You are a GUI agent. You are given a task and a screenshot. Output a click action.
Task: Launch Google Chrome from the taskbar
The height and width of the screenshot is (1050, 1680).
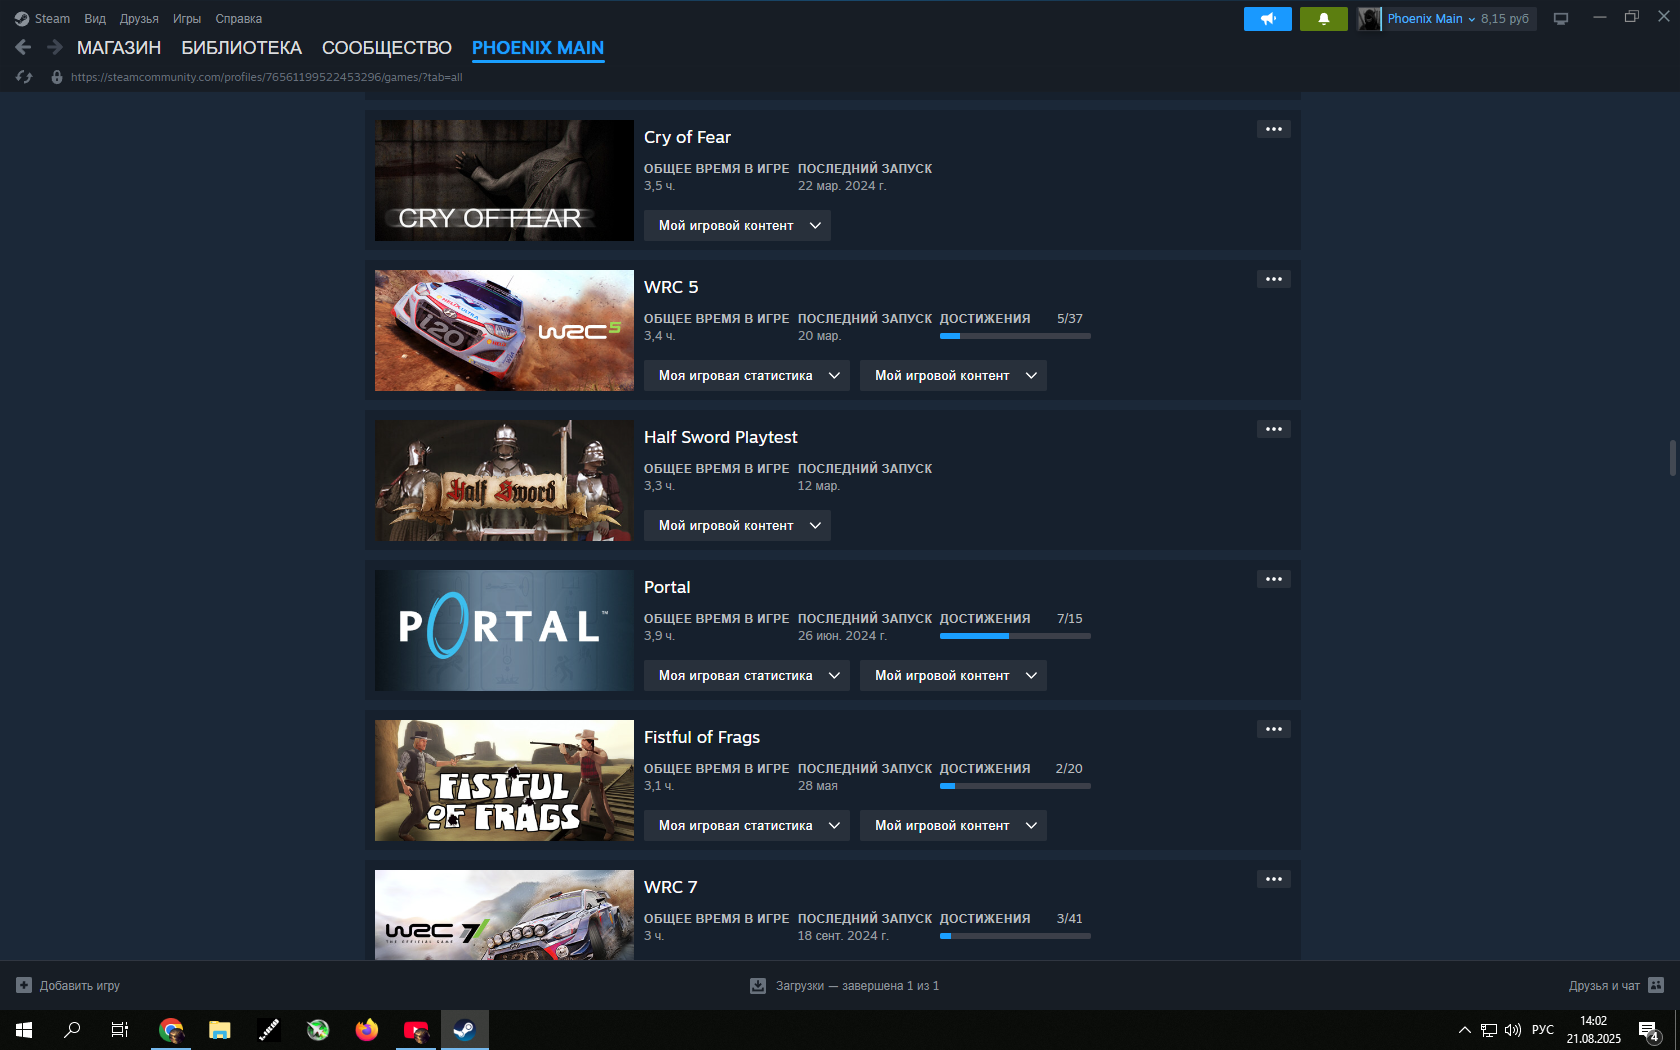click(171, 1030)
